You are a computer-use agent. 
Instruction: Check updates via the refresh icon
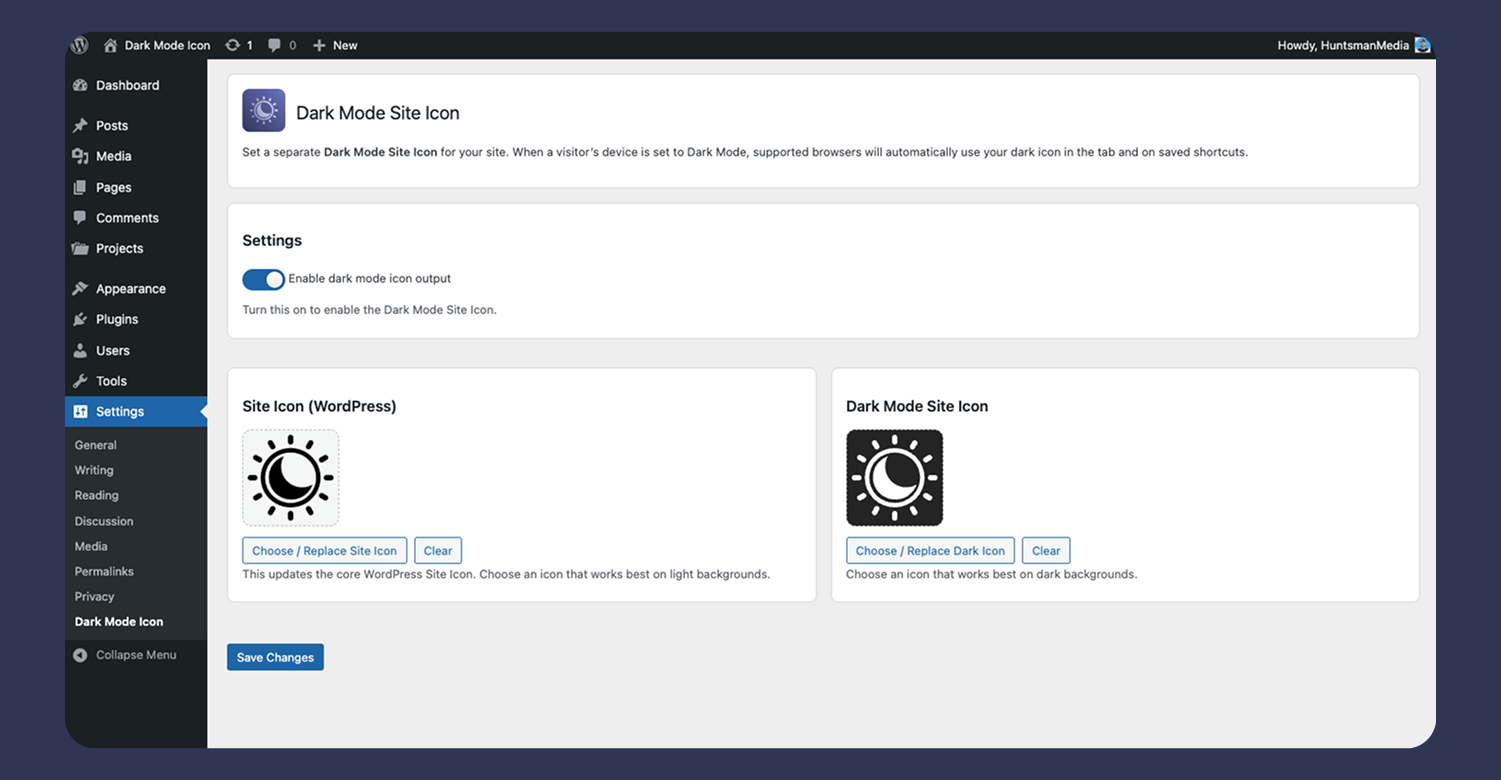pyautogui.click(x=231, y=44)
